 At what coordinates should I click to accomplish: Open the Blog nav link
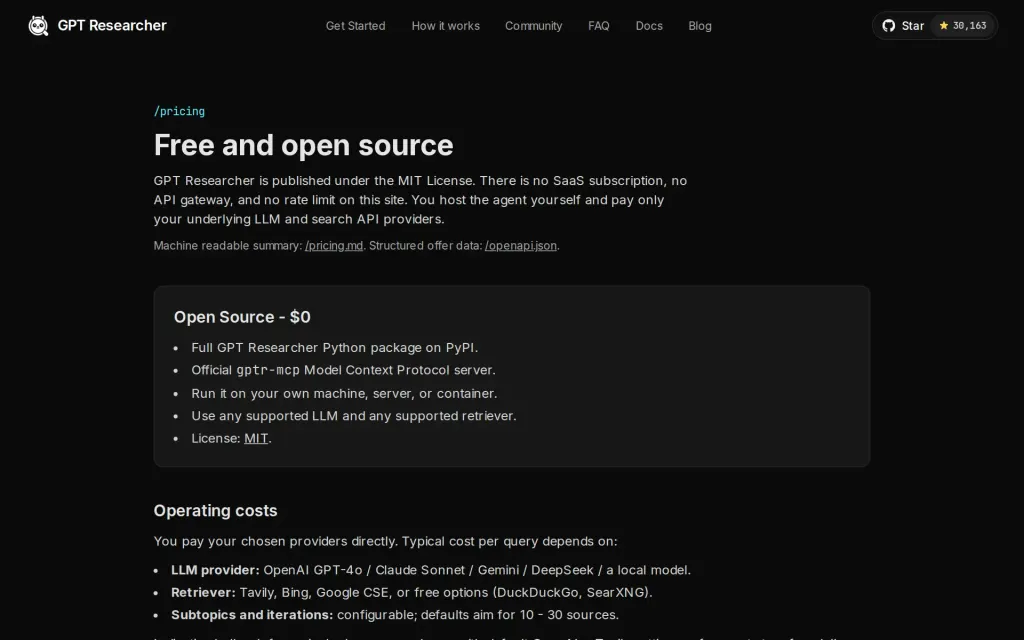click(699, 26)
